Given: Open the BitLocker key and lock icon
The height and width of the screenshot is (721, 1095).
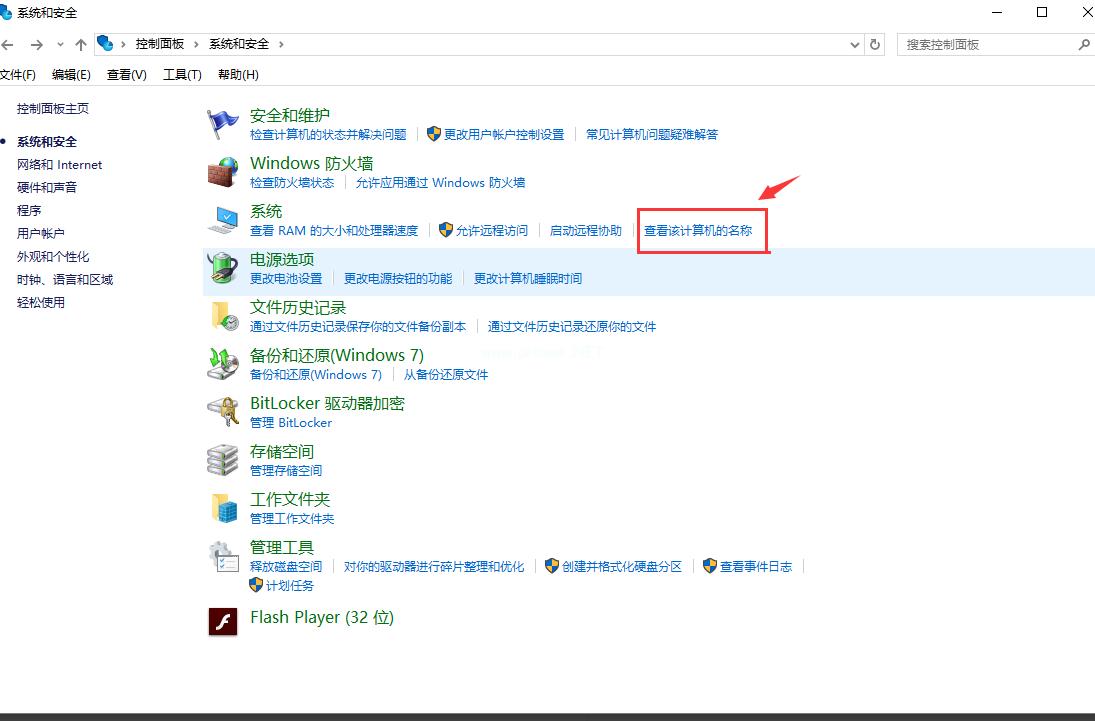Looking at the screenshot, I should [223, 412].
